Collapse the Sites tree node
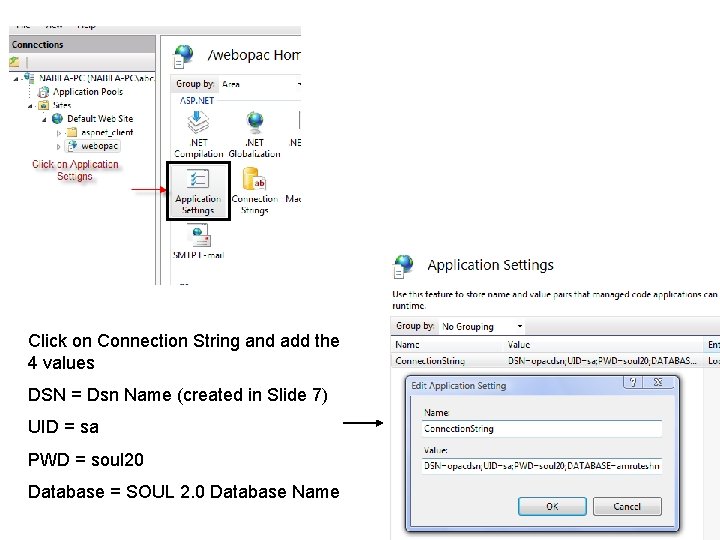 click(x=30, y=106)
